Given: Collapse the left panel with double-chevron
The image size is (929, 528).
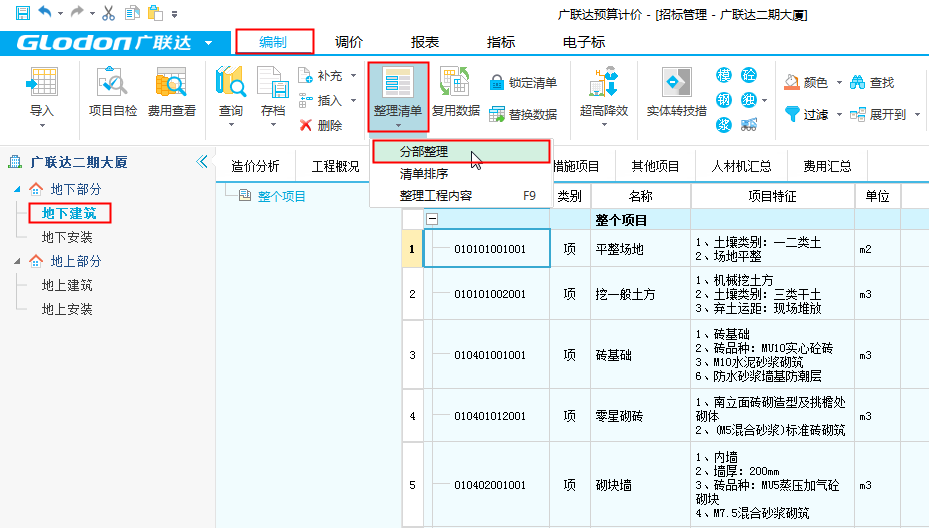Looking at the screenshot, I should [x=202, y=162].
